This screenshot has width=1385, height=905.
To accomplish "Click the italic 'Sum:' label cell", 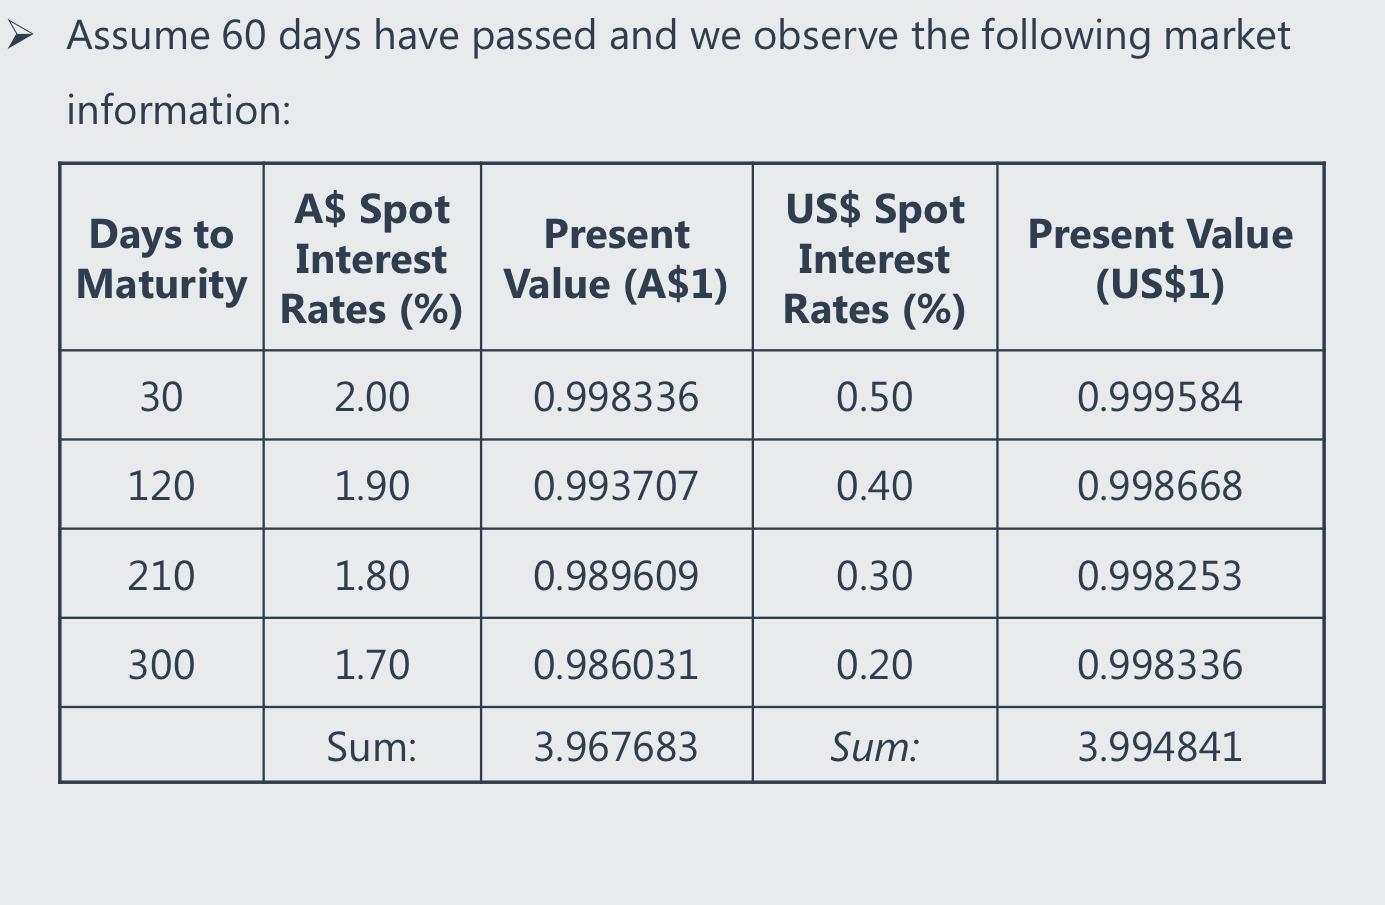I will (x=874, y=746).
